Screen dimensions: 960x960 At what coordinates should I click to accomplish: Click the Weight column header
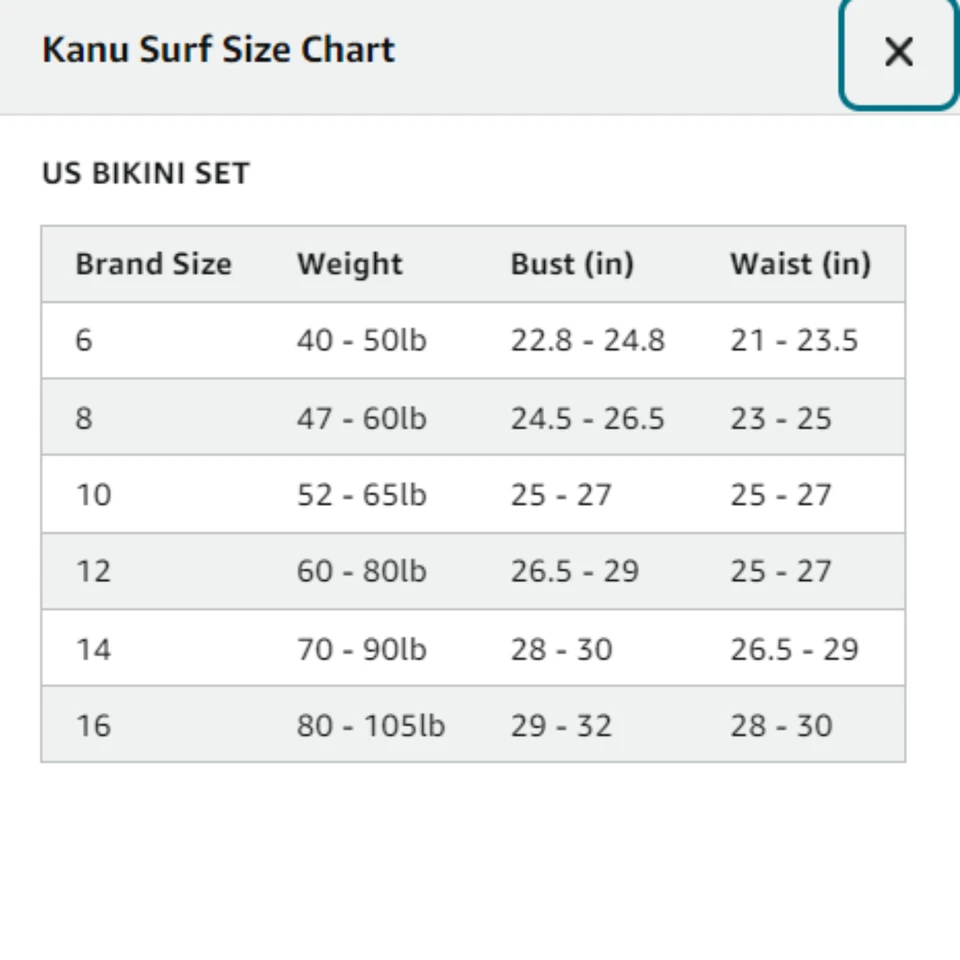pyautogui.click(x=349, y=264)
